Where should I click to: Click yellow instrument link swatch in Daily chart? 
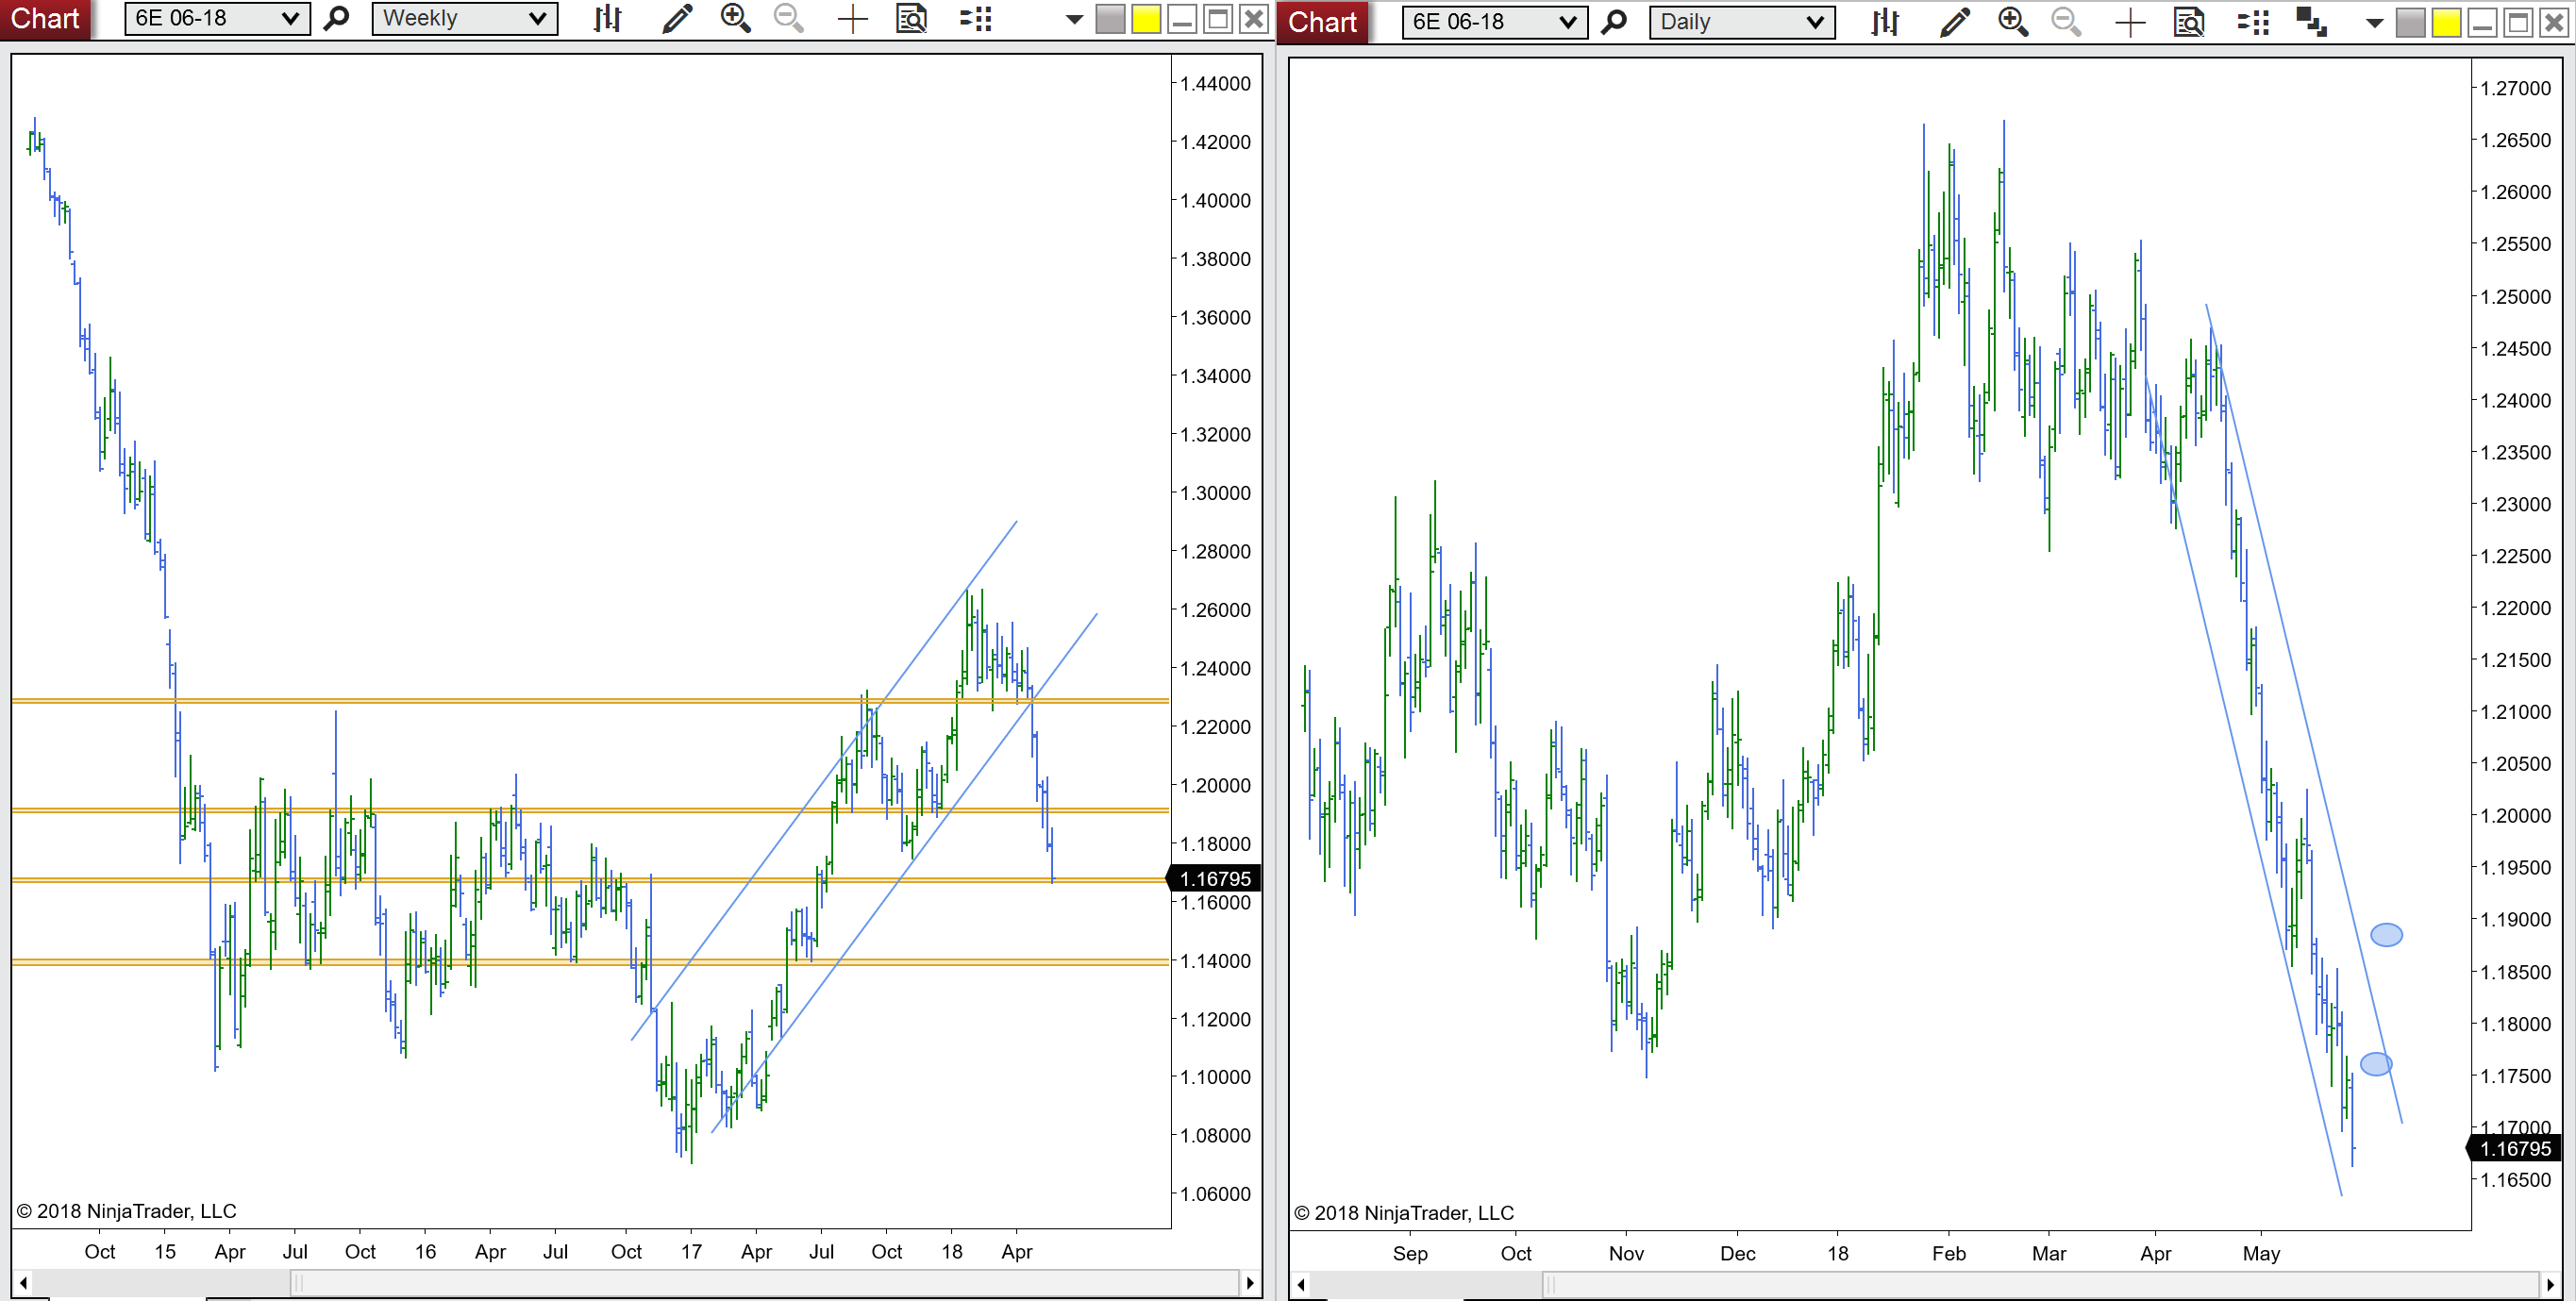(2447, 23)
